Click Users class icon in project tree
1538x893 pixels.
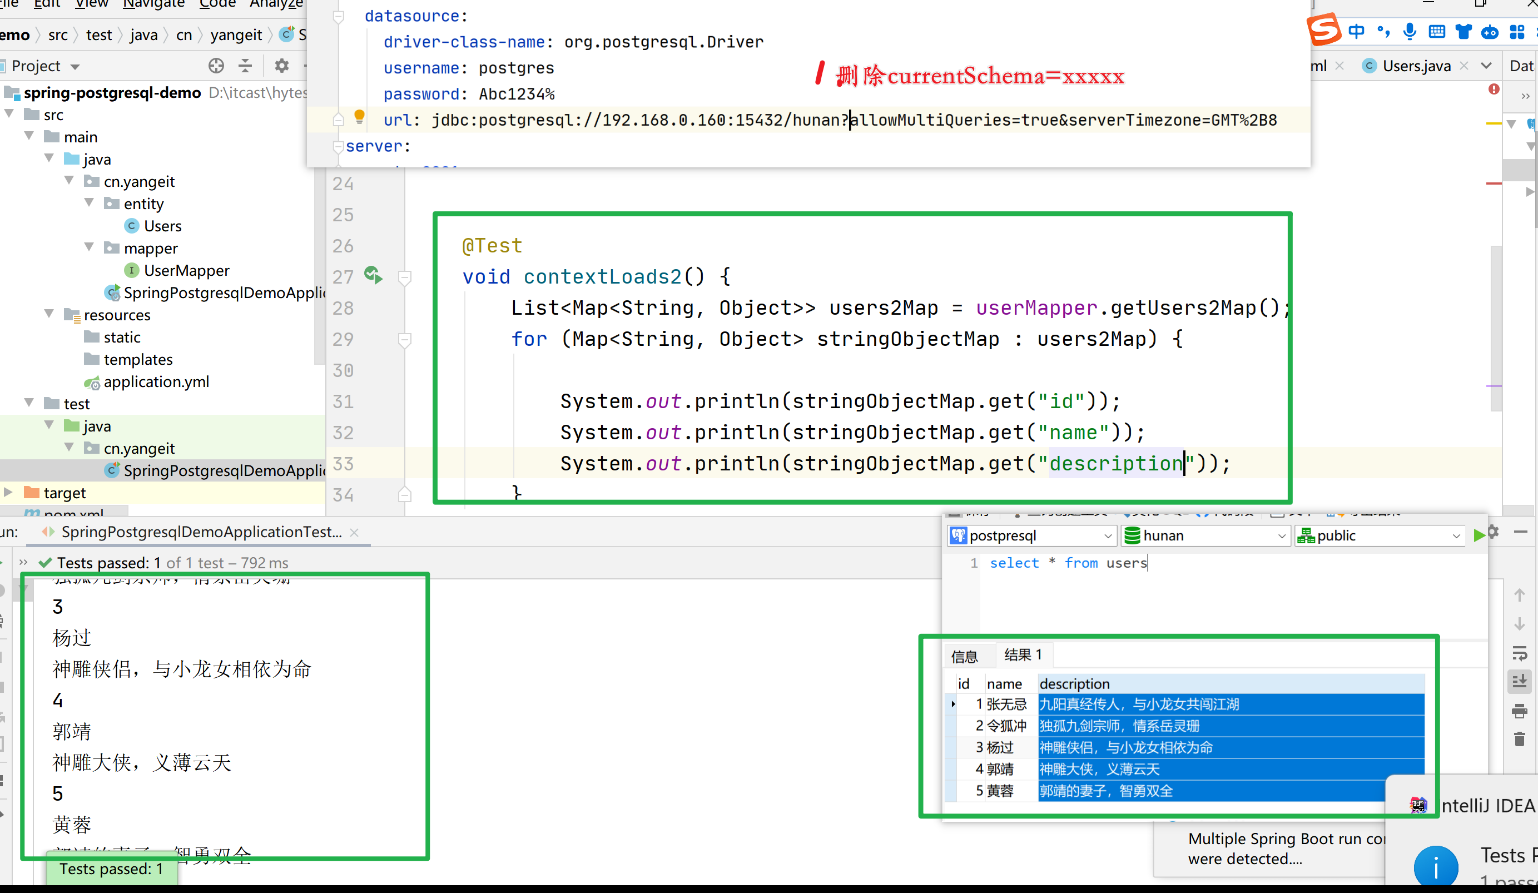(131, 226)
